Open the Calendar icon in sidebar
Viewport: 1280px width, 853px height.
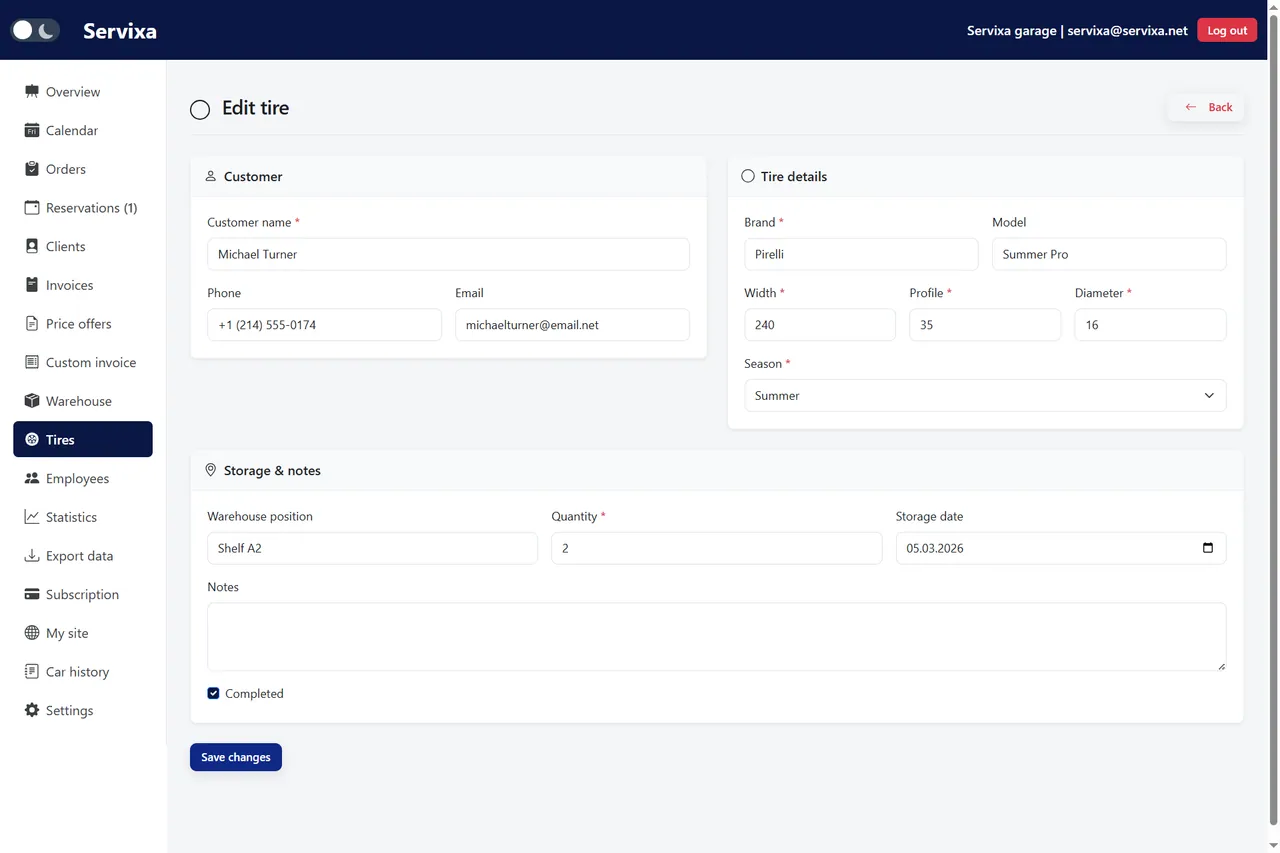point(32,130)
